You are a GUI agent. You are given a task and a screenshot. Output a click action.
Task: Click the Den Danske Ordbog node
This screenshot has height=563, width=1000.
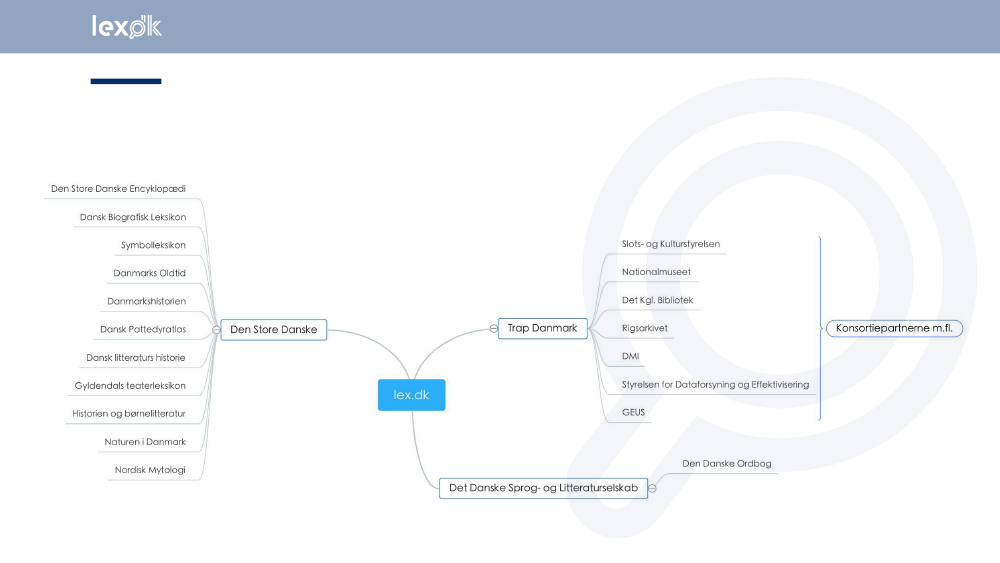(726, 464)
